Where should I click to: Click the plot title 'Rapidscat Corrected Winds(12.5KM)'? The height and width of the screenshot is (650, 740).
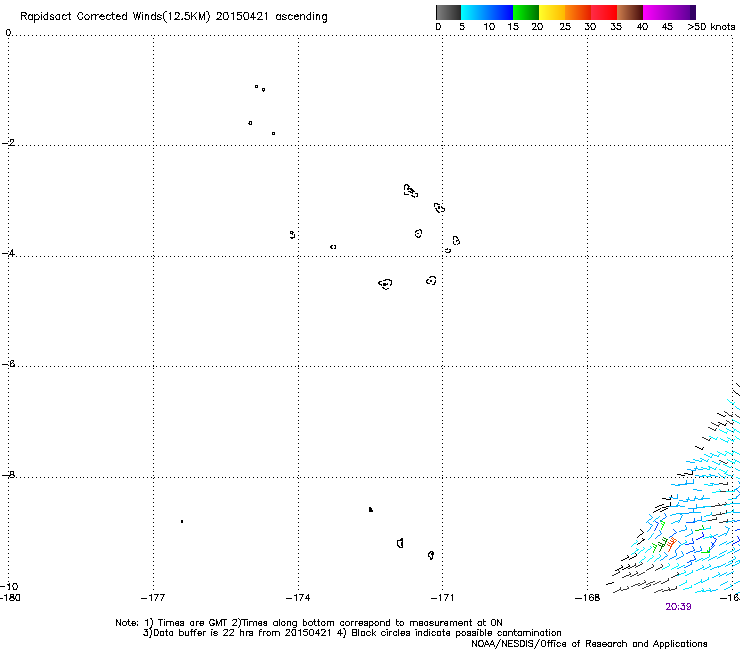(x=115, y=17)
